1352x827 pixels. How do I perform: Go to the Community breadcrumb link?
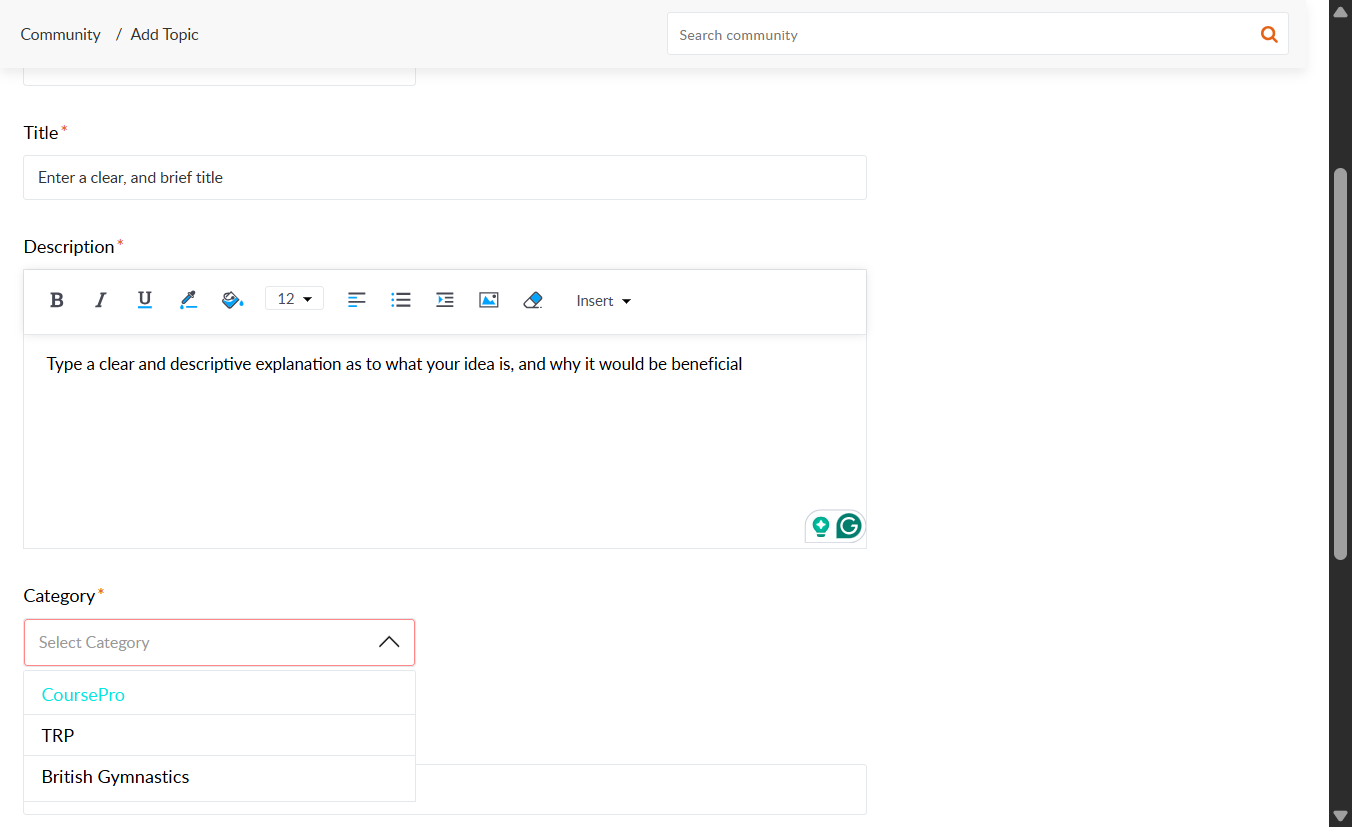(60, 34)
